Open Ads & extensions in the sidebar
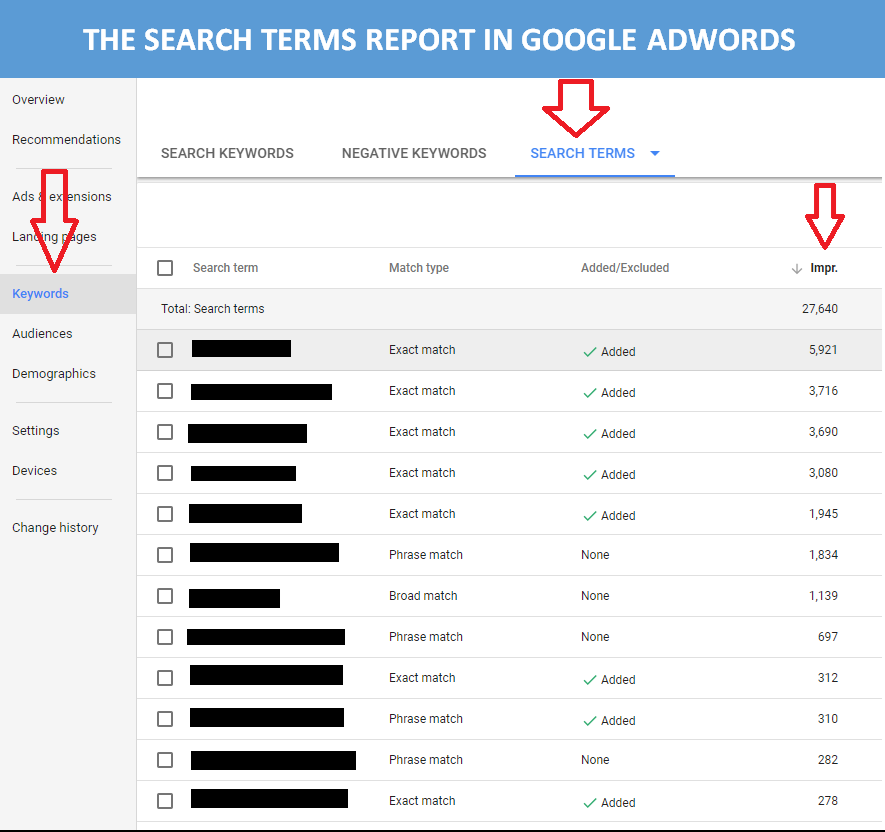This screenshot has height=832, width=885. (x=62, y=196)
